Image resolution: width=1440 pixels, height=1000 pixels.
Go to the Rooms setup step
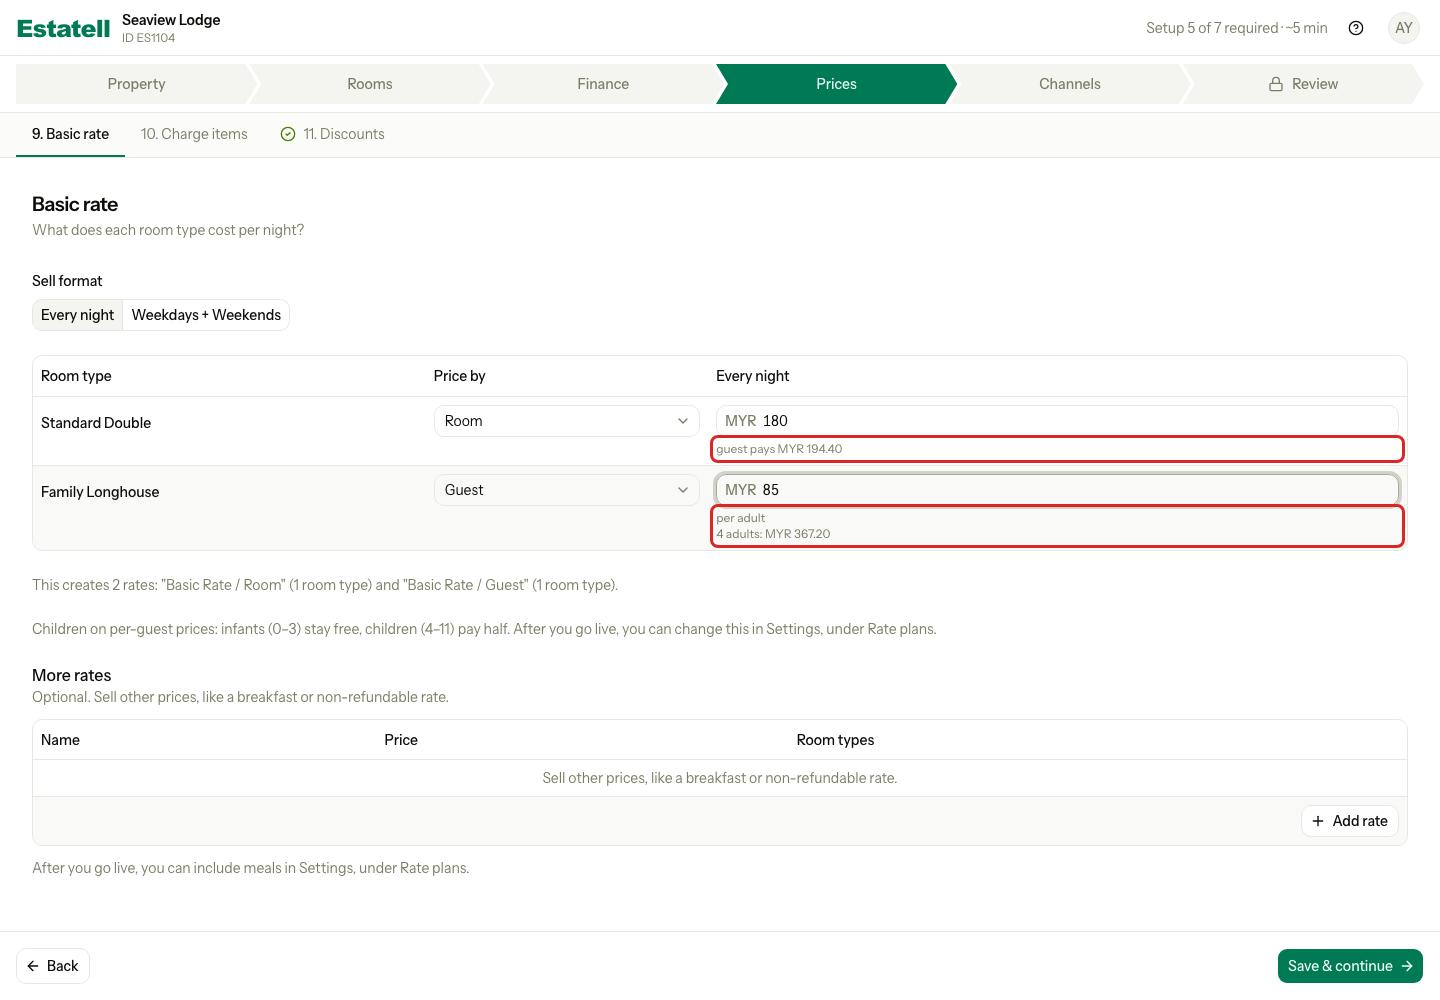click(370, 84)
